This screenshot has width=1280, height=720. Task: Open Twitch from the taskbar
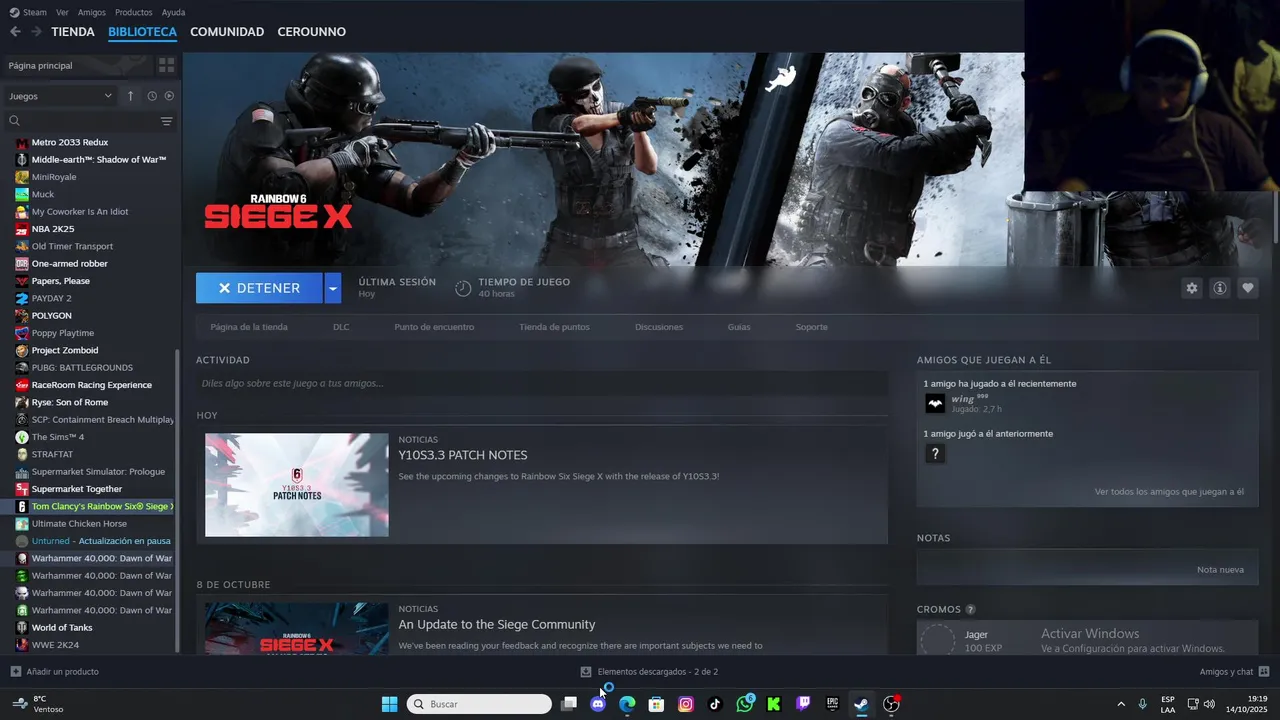click(803, 704)
